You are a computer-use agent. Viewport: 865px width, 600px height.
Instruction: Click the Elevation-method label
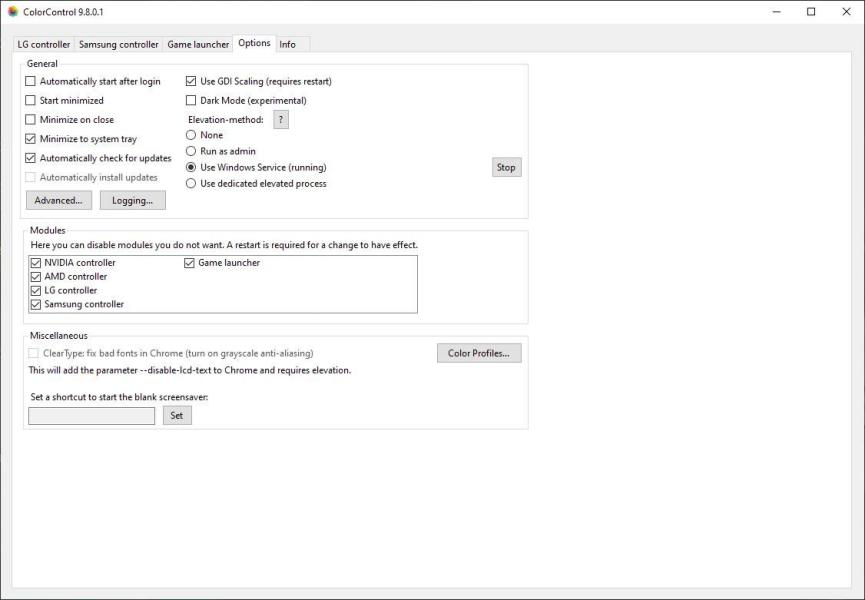pyautogui.click(x=226, y=120)
